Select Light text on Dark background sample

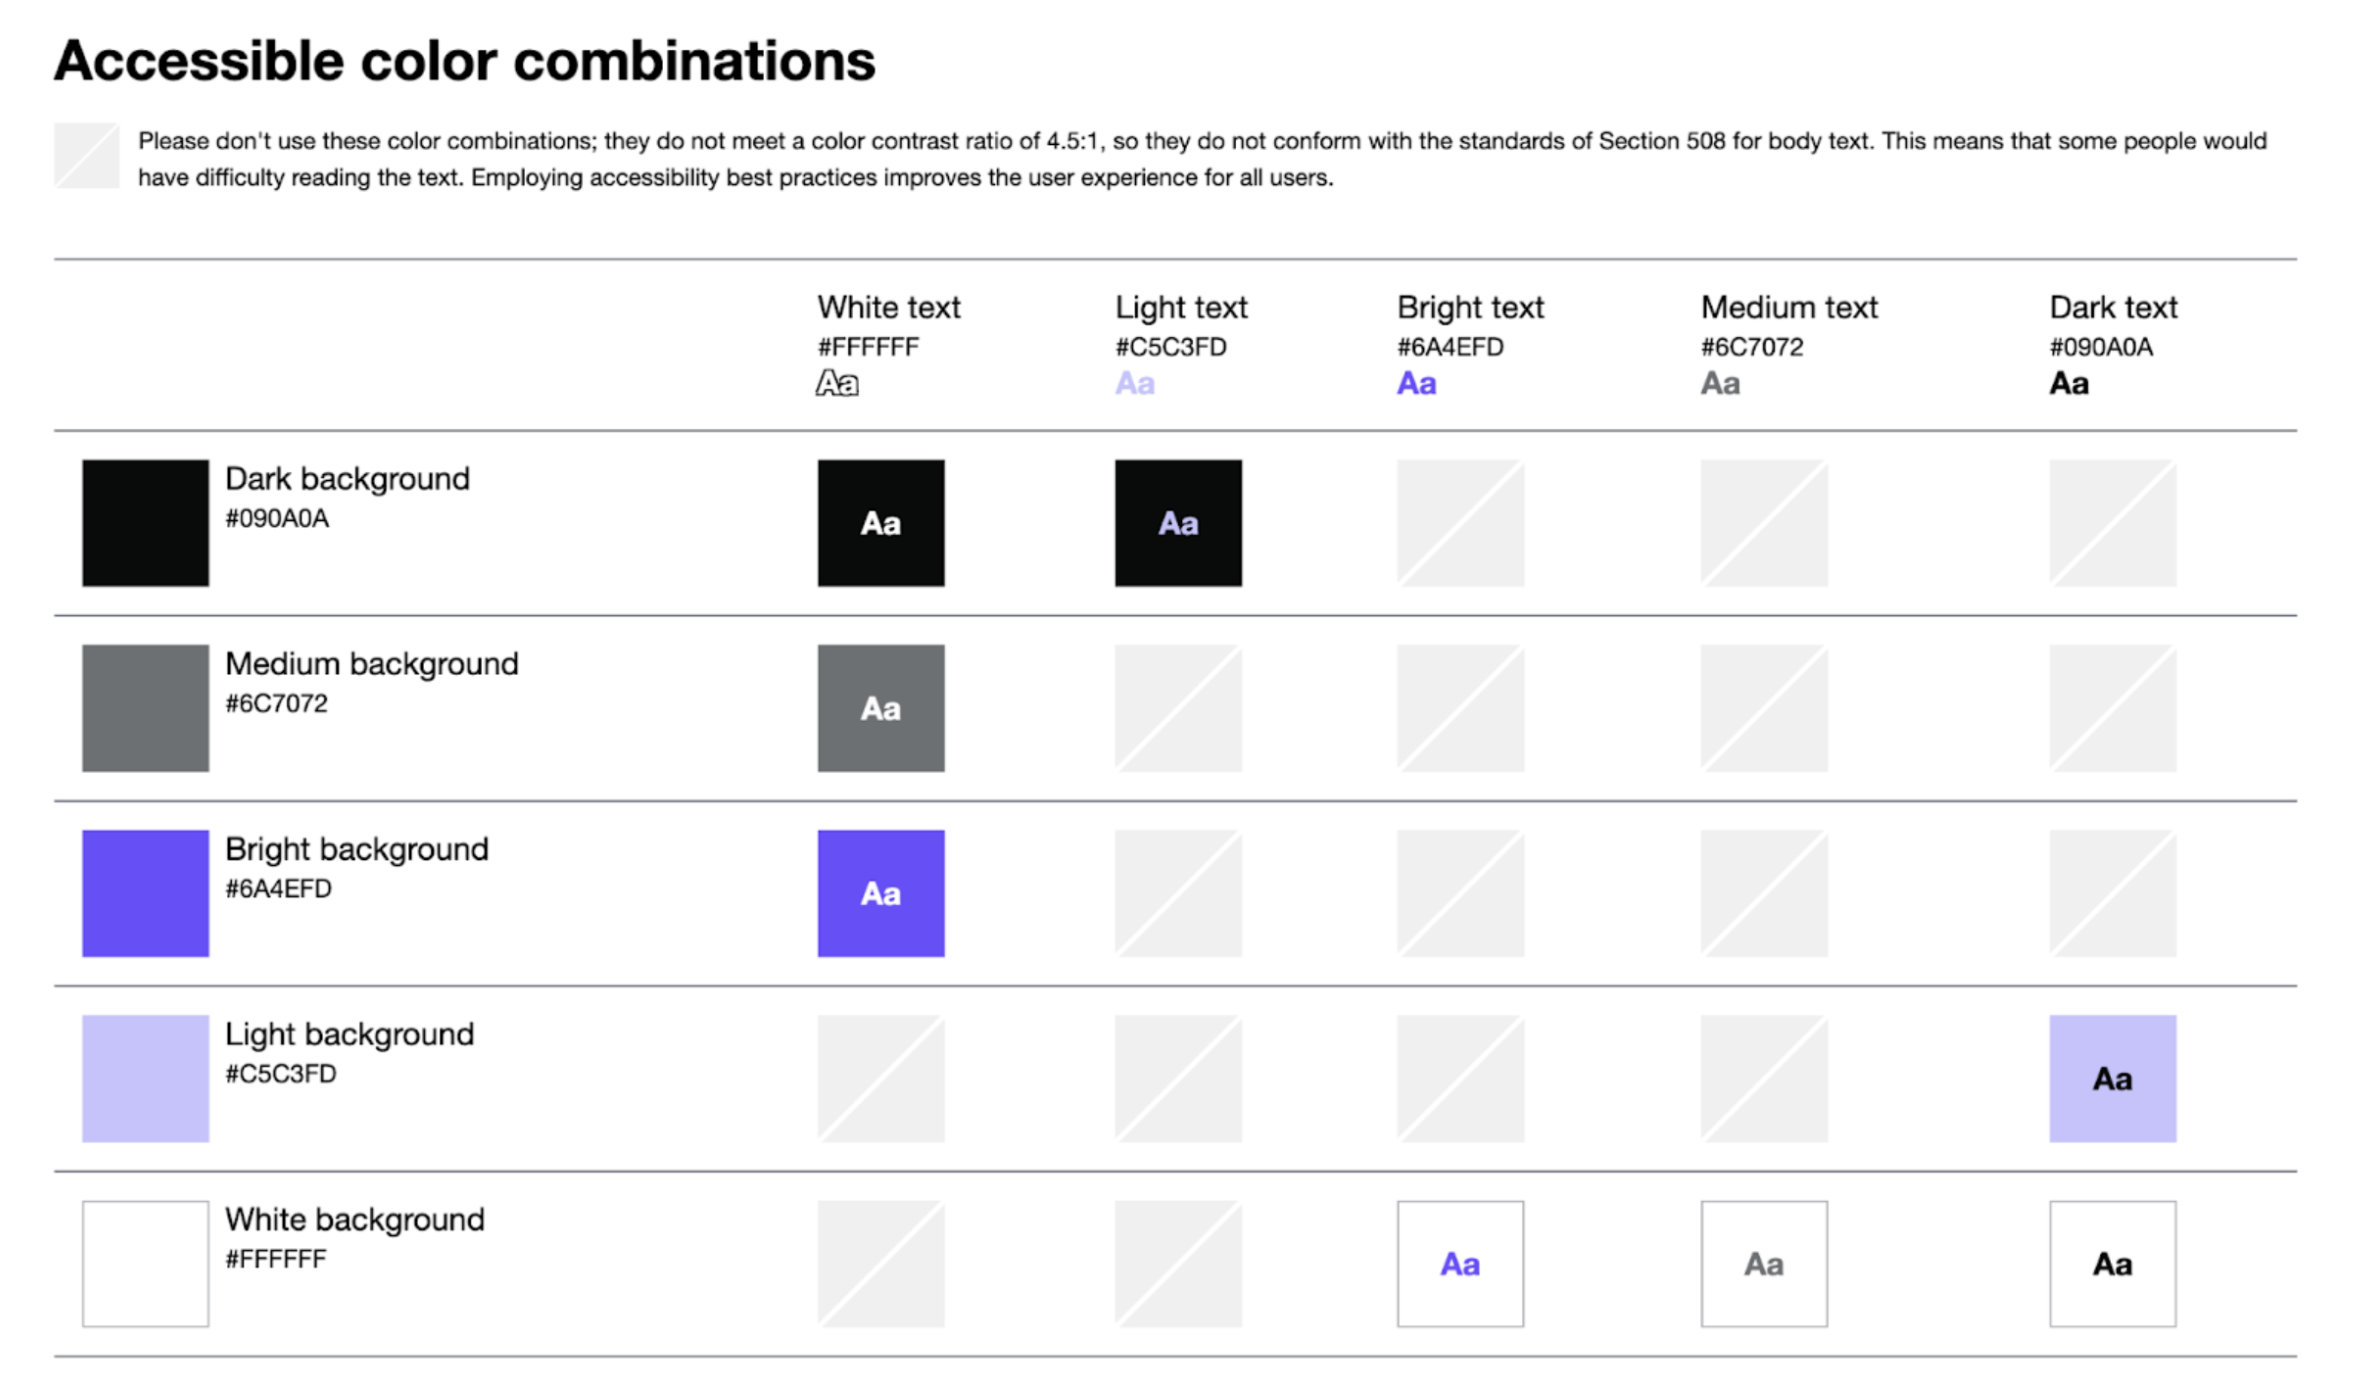[x=1178, y=523]
